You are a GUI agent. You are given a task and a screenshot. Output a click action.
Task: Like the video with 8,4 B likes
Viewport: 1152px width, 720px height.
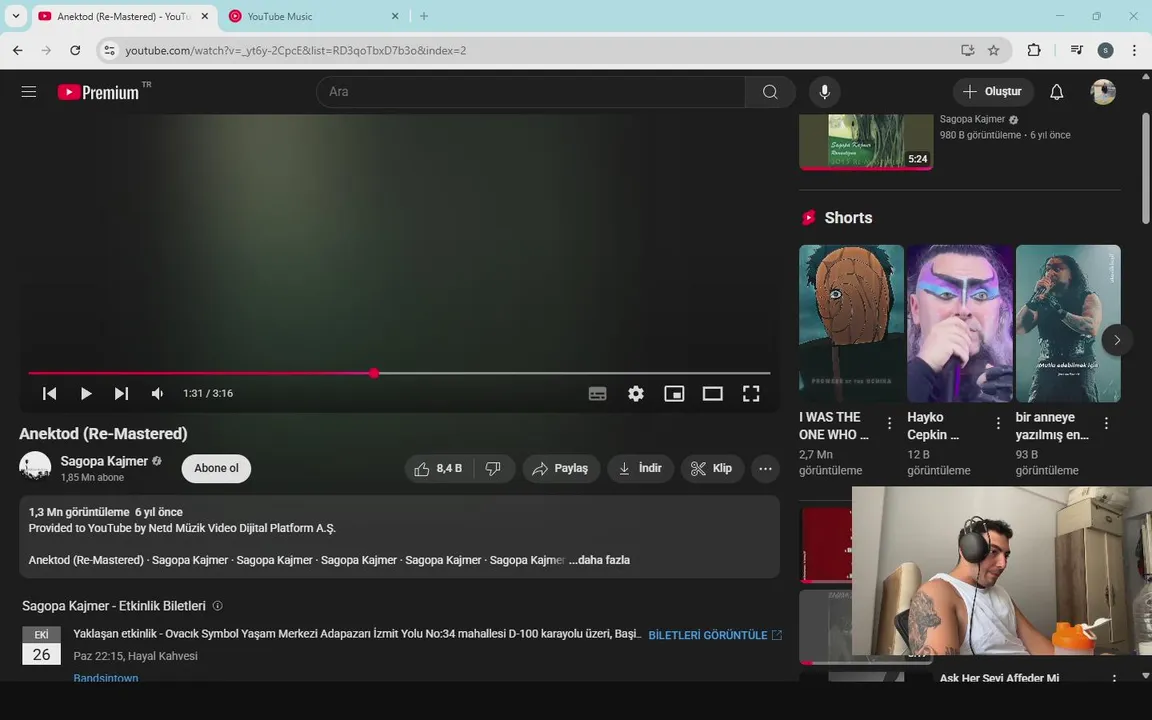439,468
